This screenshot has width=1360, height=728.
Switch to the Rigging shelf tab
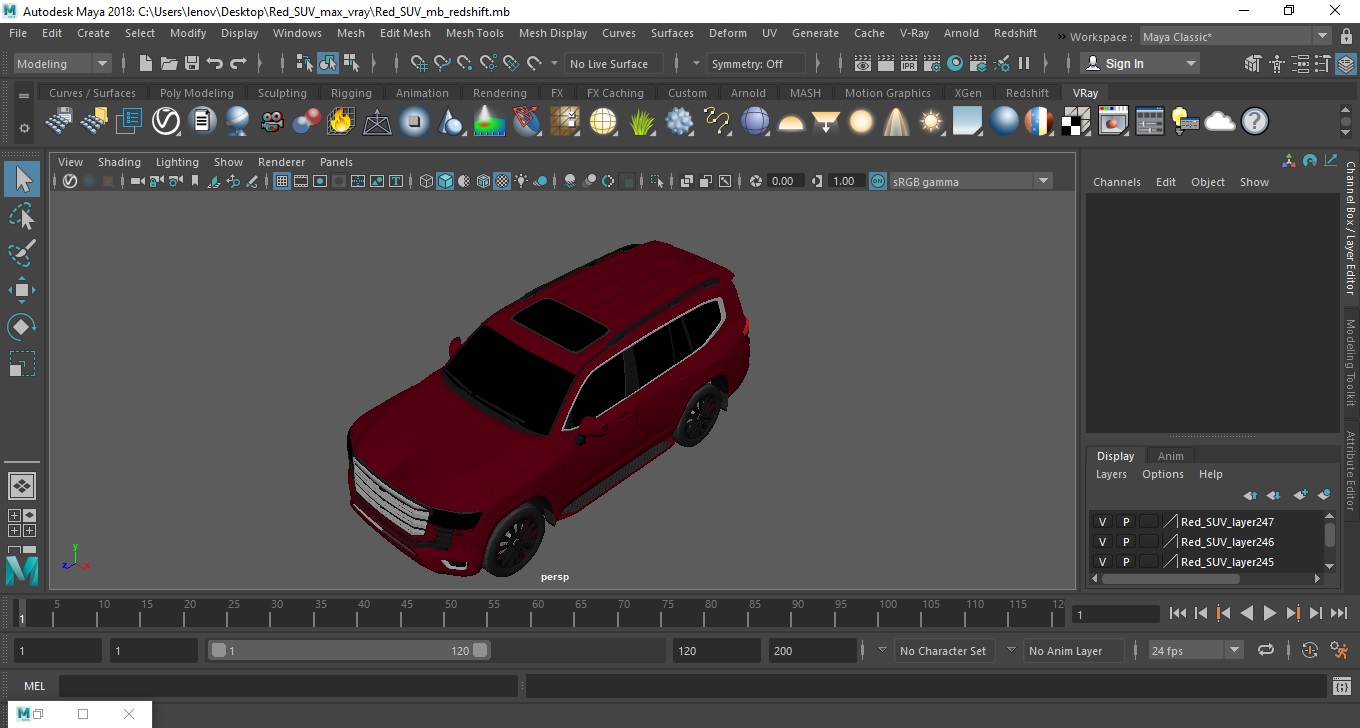click(351, 93)
